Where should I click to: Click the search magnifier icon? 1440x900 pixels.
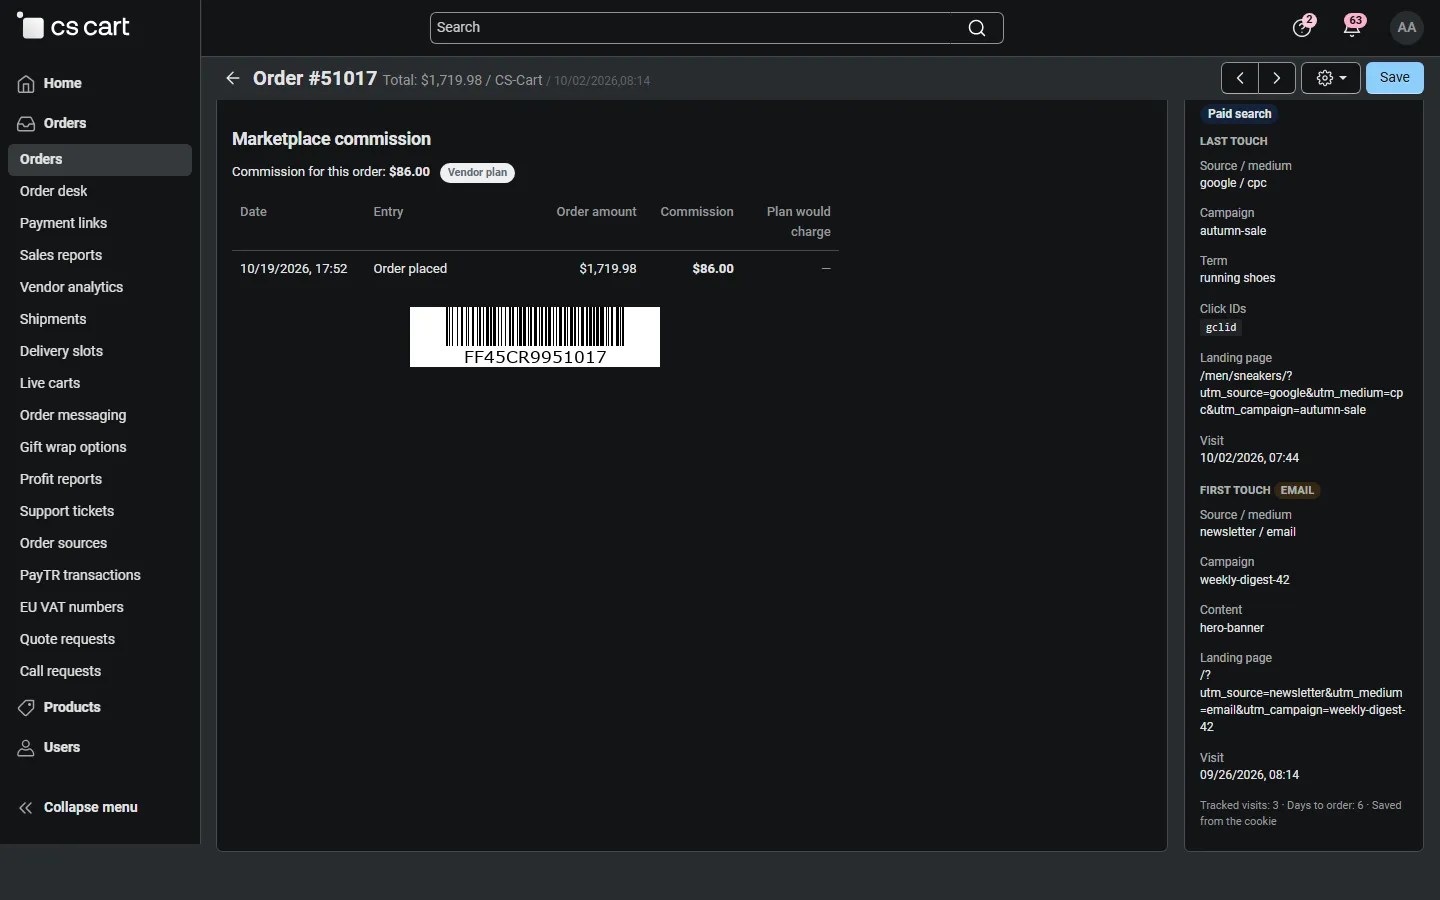(977, 28)
